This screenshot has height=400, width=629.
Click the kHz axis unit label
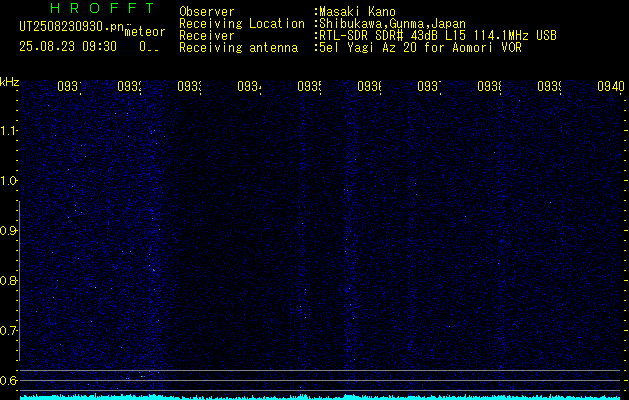tap(9, 82)
